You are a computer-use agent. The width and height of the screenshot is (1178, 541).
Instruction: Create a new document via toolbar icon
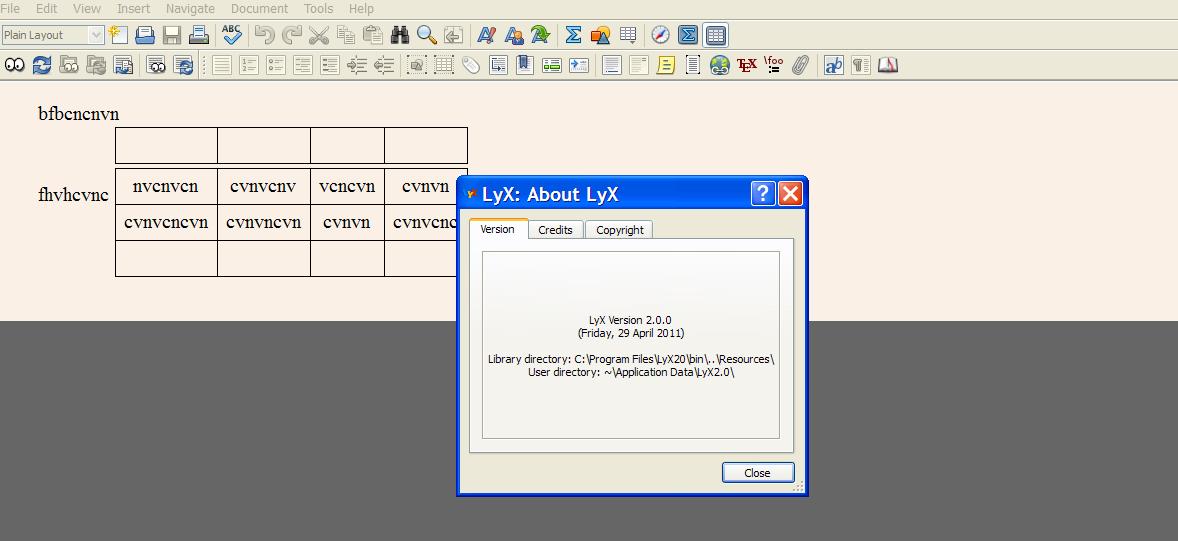[118, 35]
